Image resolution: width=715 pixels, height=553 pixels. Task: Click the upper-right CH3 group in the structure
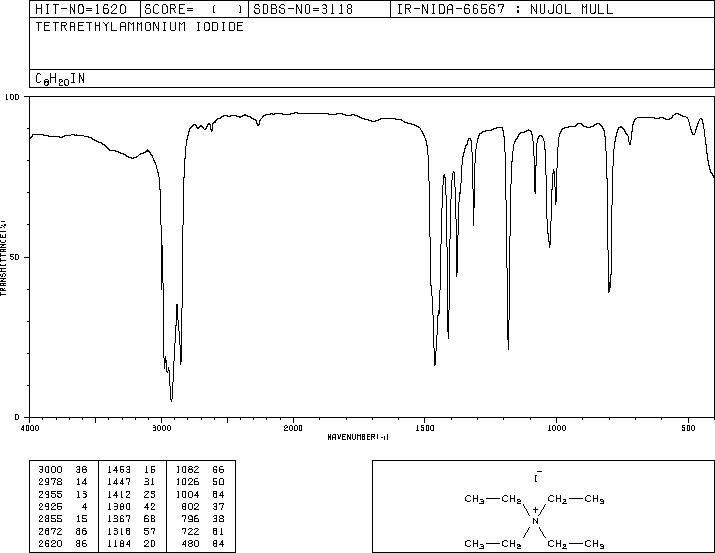pos(594,499)
